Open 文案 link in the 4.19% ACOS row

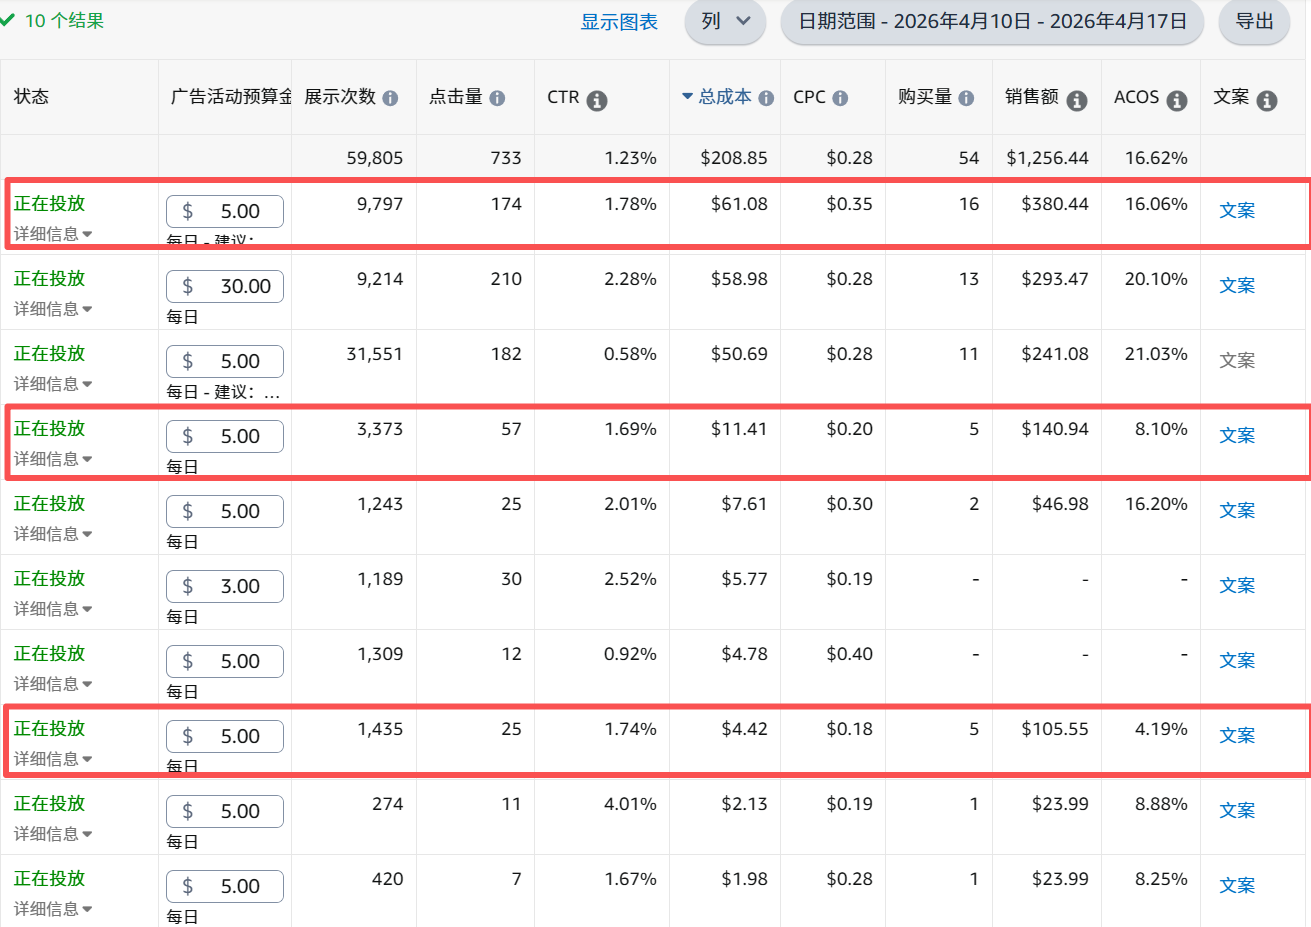(x=1237, y=736)
